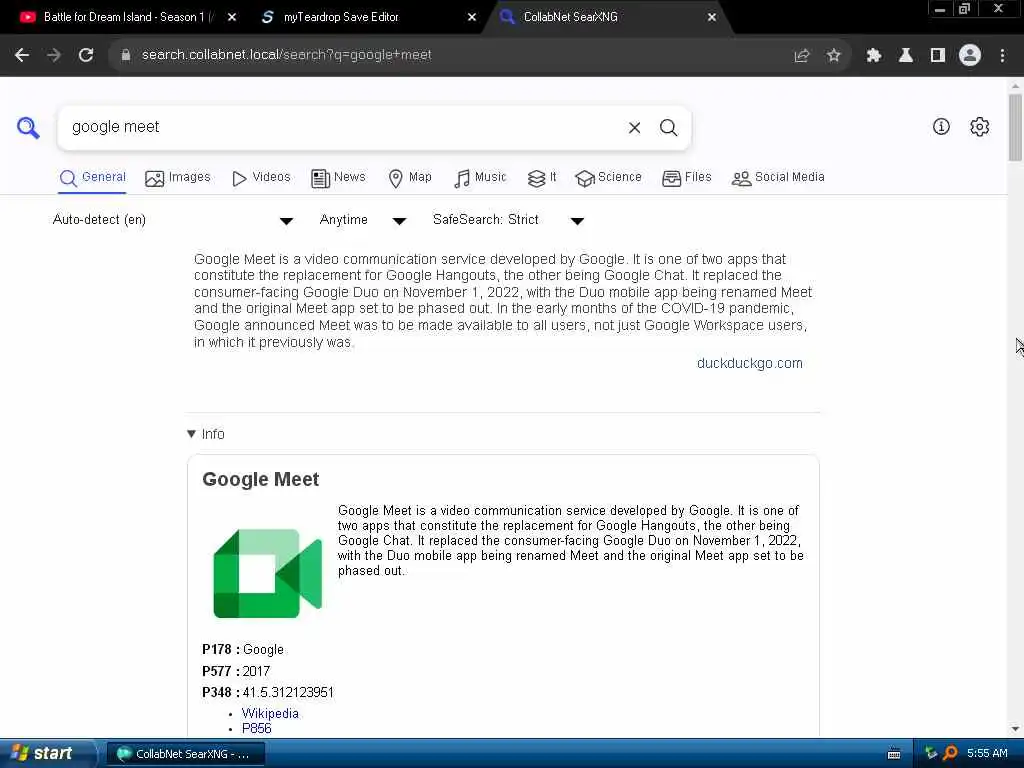Bookmark this page with the star icon
The width and height of the screenshot is (1024, 768).
834,56
